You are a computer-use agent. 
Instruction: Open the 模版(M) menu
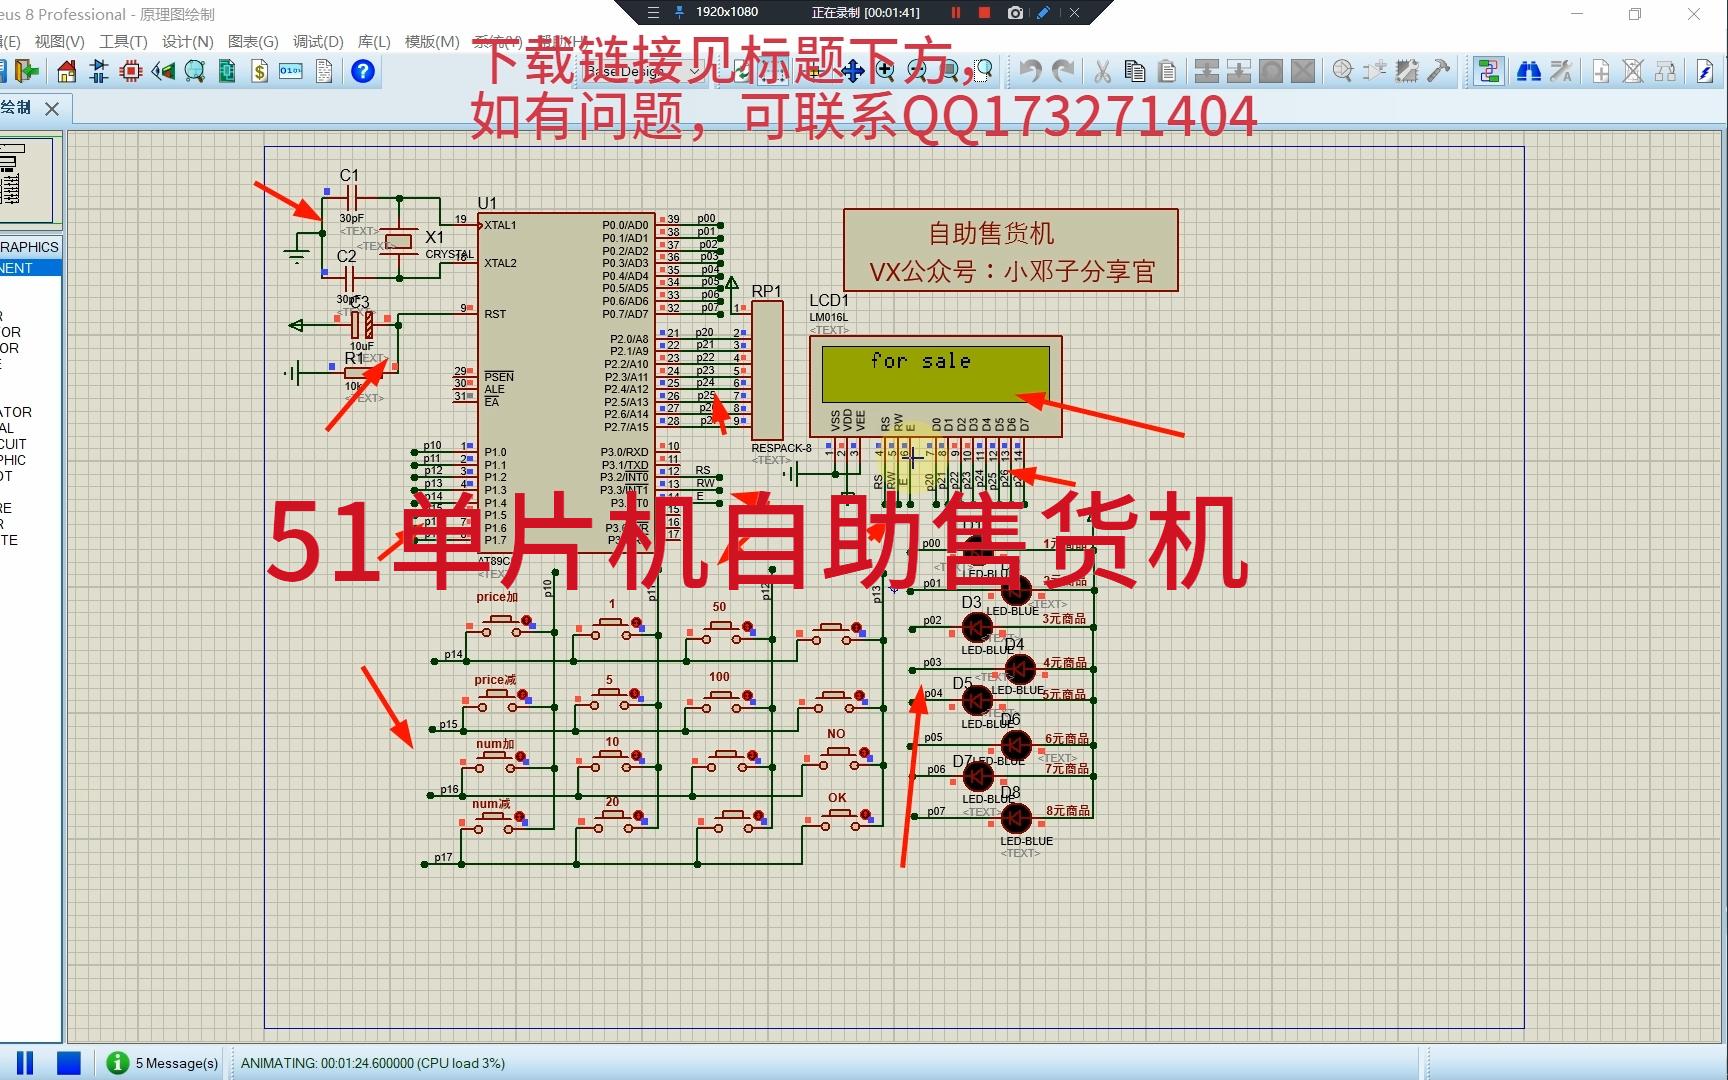(x=432, y=41)
